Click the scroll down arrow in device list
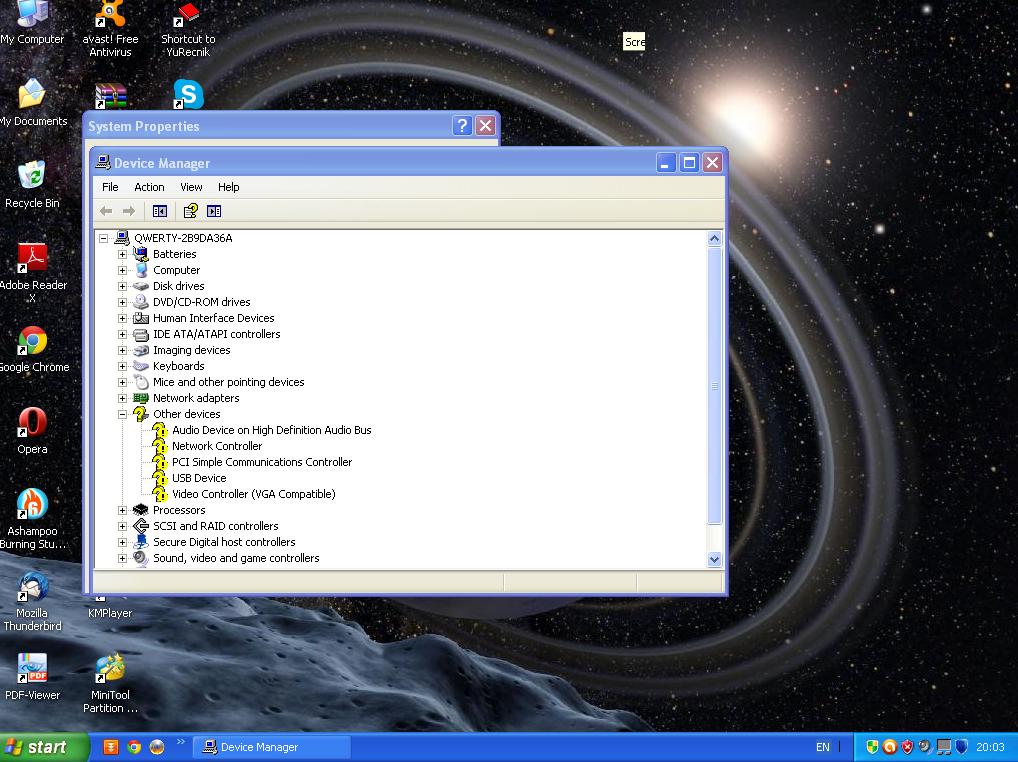This screenshot has width=1018, height=762. [x=714, y=560]
